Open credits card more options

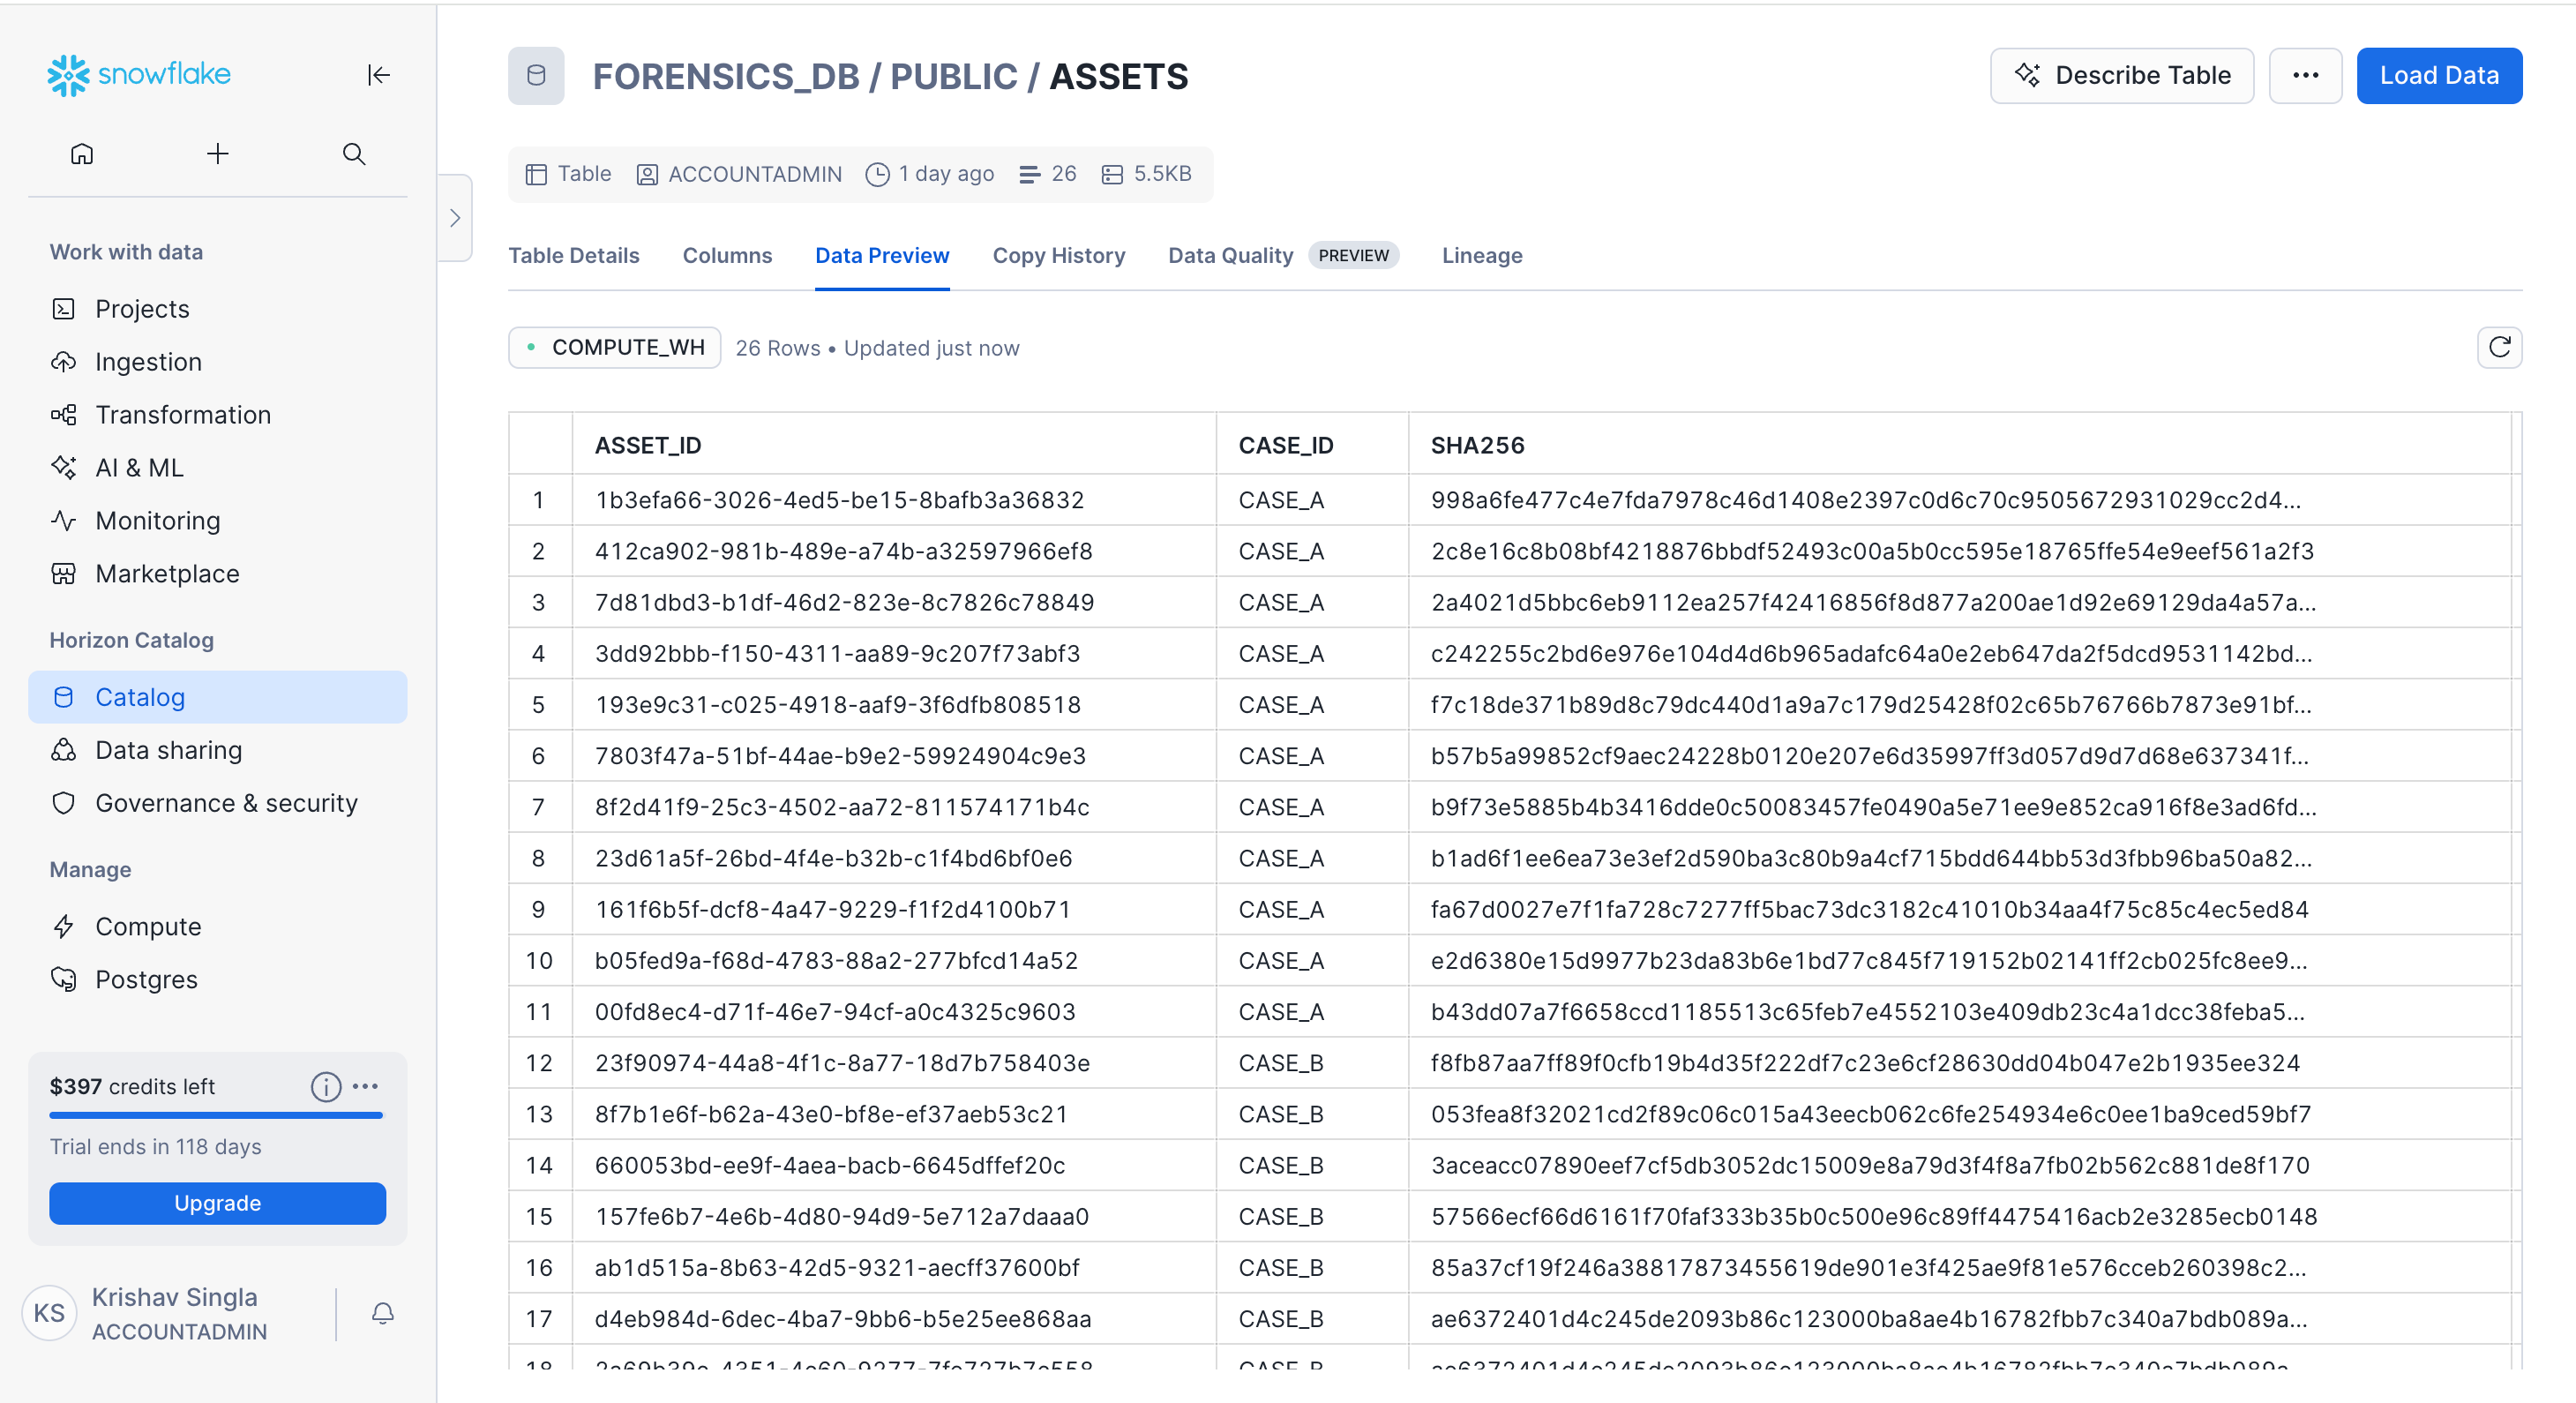tap(366, 1086)
